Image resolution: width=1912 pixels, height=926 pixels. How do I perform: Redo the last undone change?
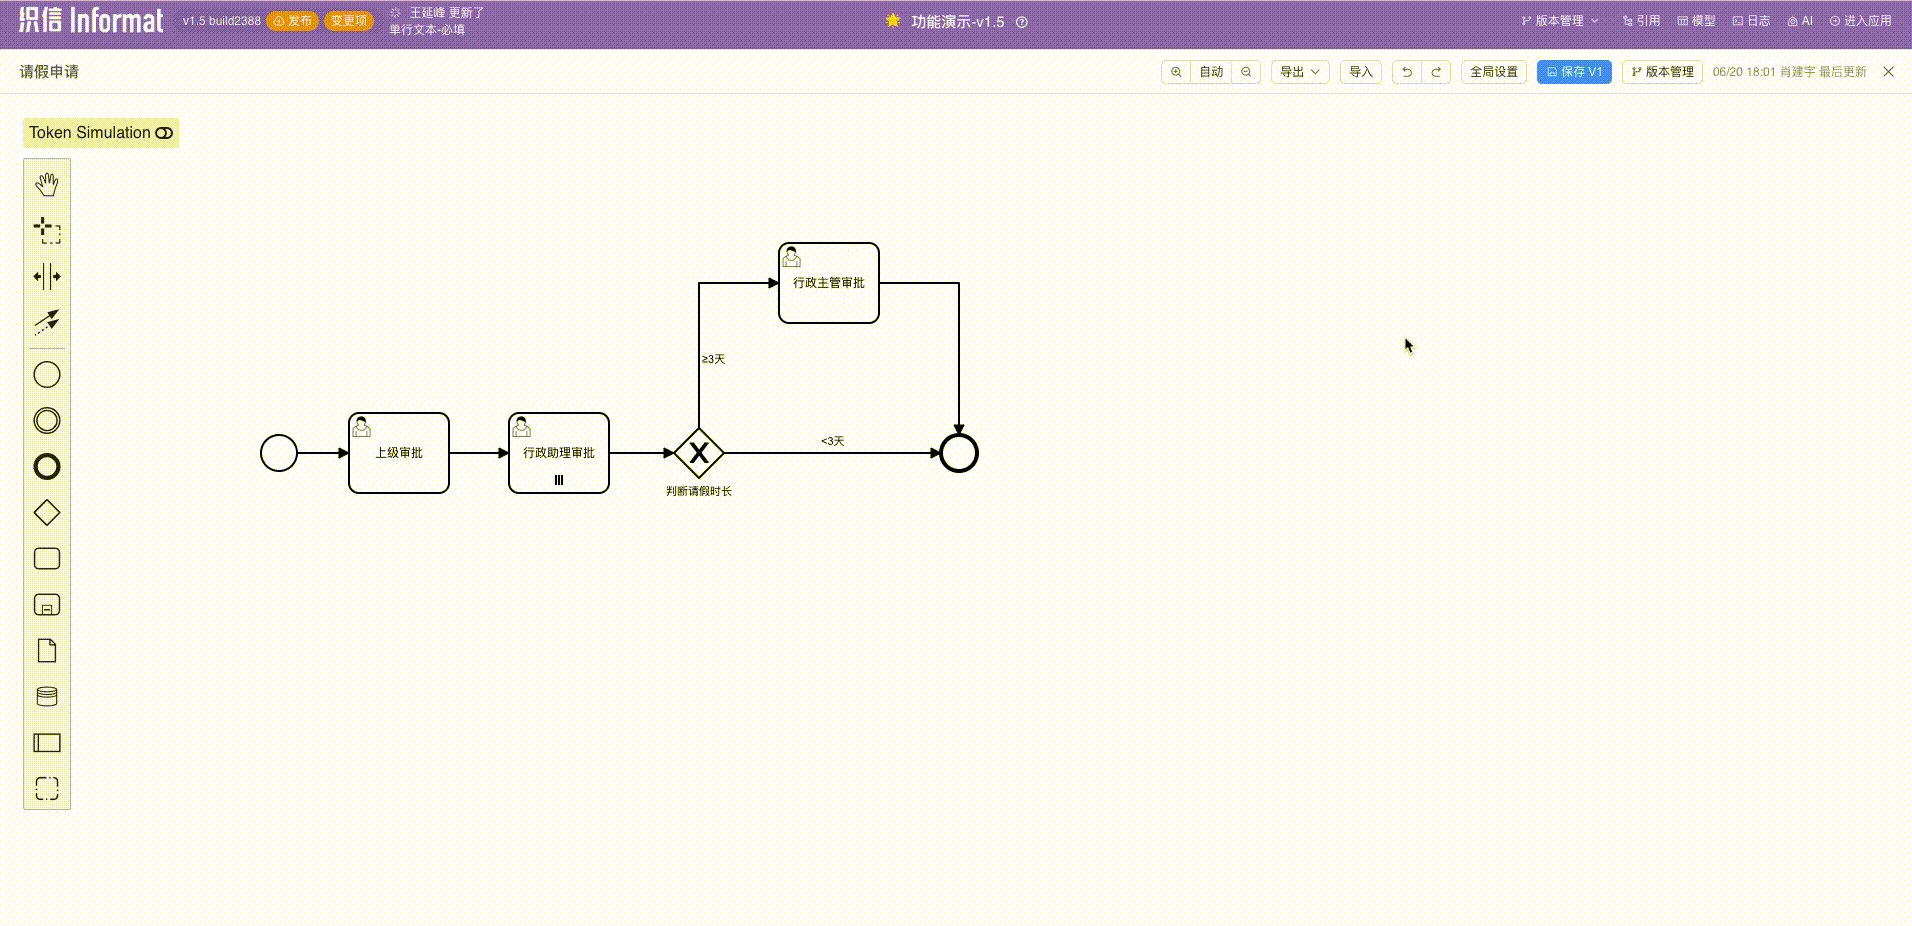pyautogui.click(x=1435, y=71)
